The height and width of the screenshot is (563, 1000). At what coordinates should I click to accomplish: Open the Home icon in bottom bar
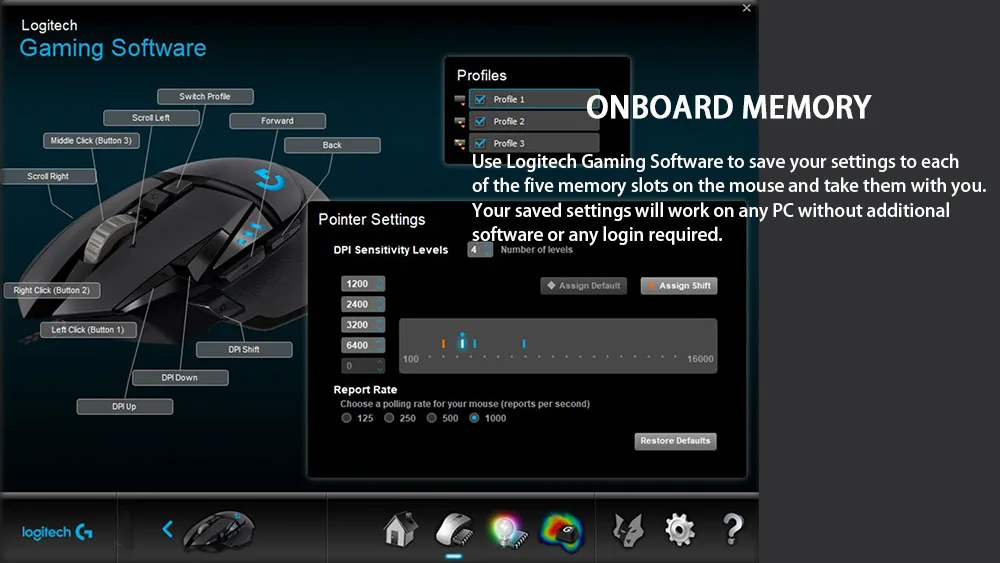click(x=401, y=529)
